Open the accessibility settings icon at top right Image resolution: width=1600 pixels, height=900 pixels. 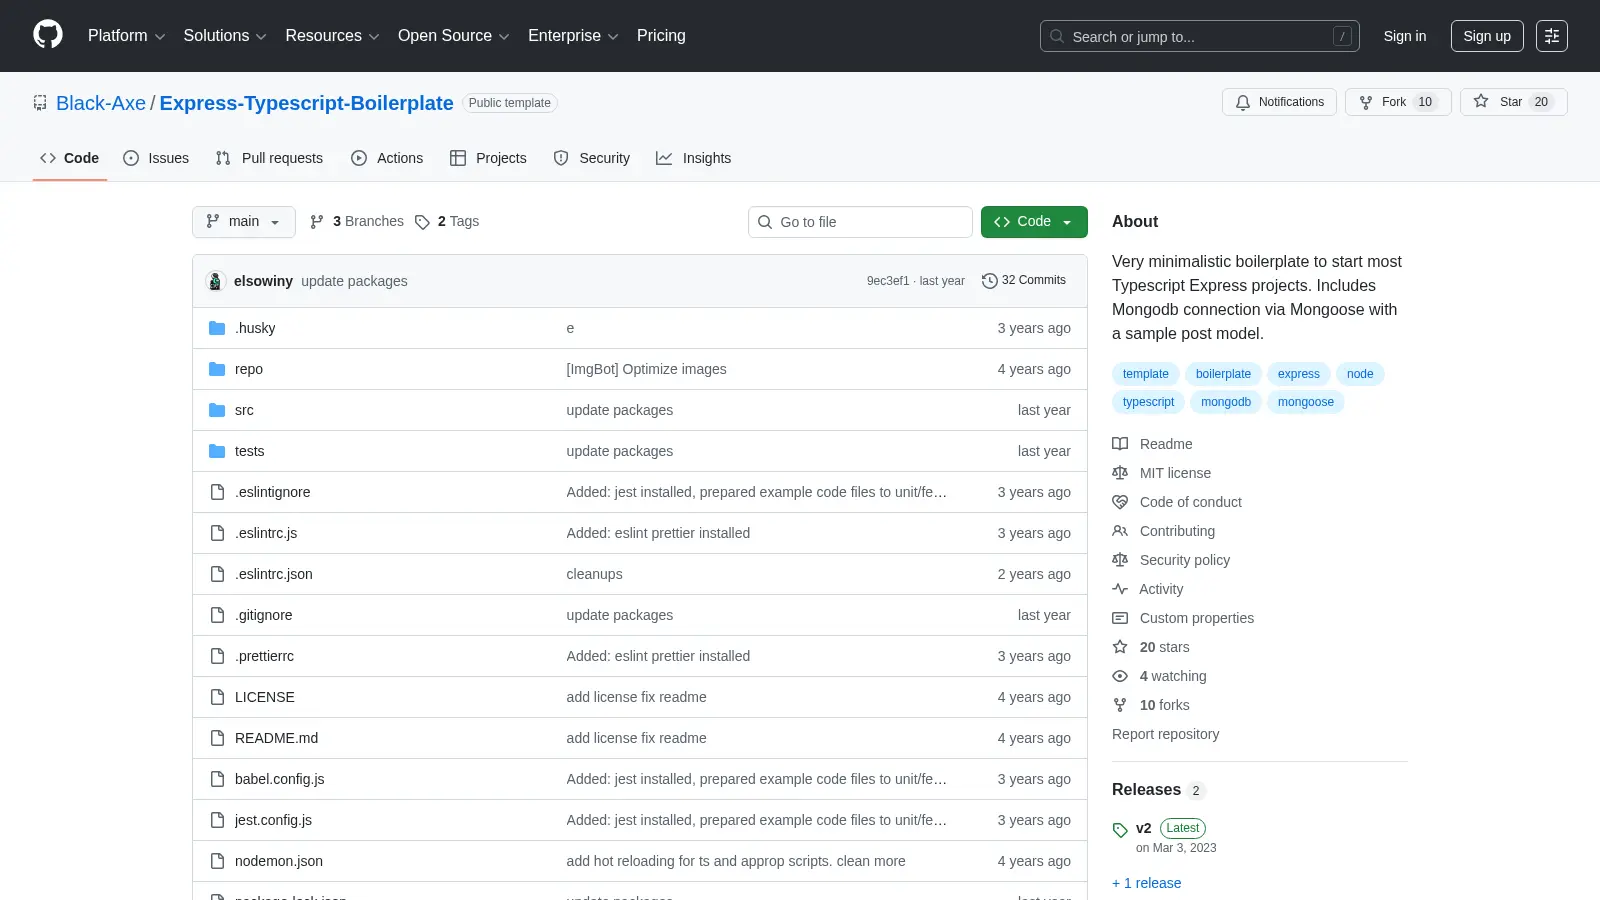coord(1552,36)
